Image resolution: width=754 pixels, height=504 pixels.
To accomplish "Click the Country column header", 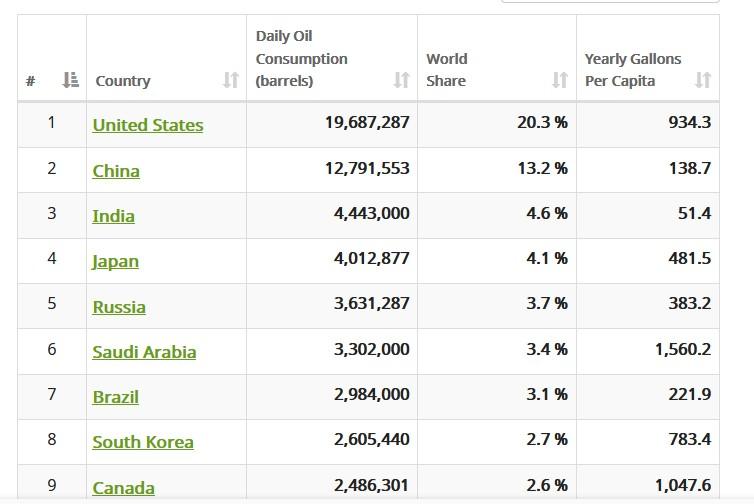I will pyautogui.click(x=166, y=58).
